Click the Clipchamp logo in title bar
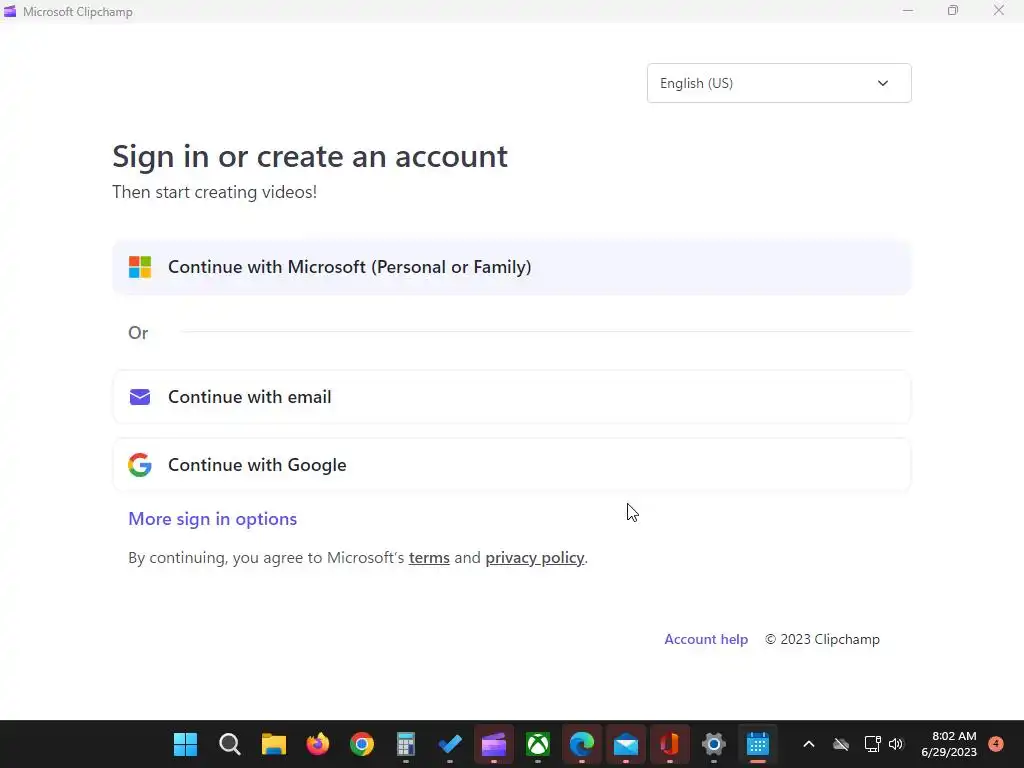This screenshot has width=1024, height=768. pyautogui.click(x=10, y=11)
